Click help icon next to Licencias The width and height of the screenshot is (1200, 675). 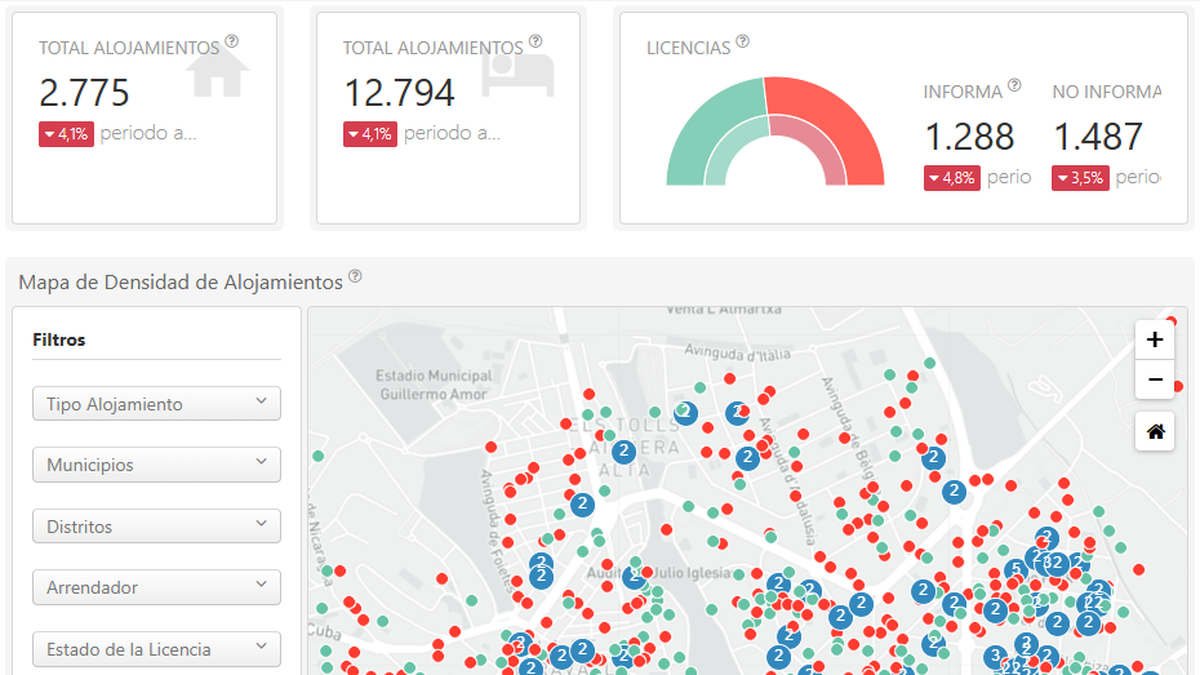[743, 42]
